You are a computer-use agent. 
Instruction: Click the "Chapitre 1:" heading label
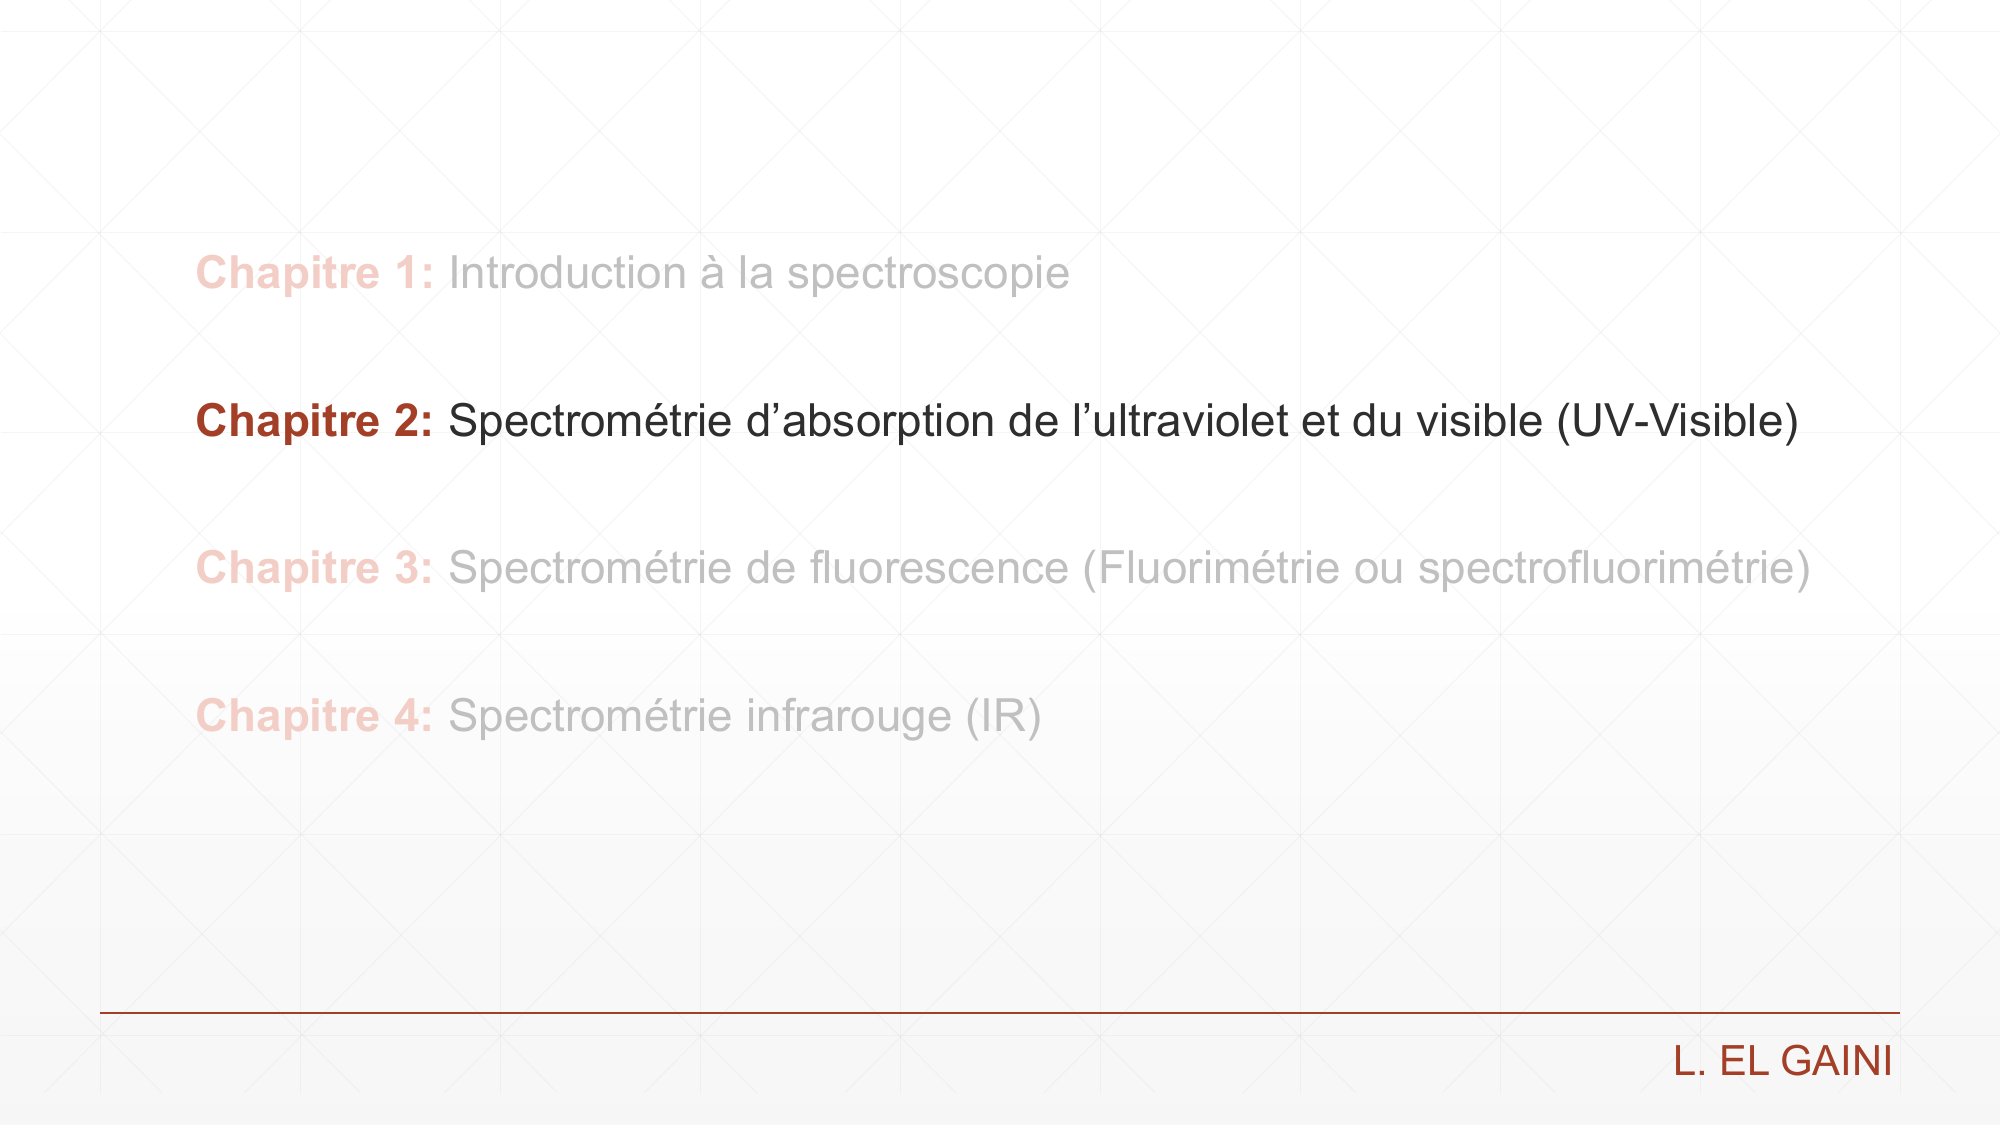tap(315, 273)
